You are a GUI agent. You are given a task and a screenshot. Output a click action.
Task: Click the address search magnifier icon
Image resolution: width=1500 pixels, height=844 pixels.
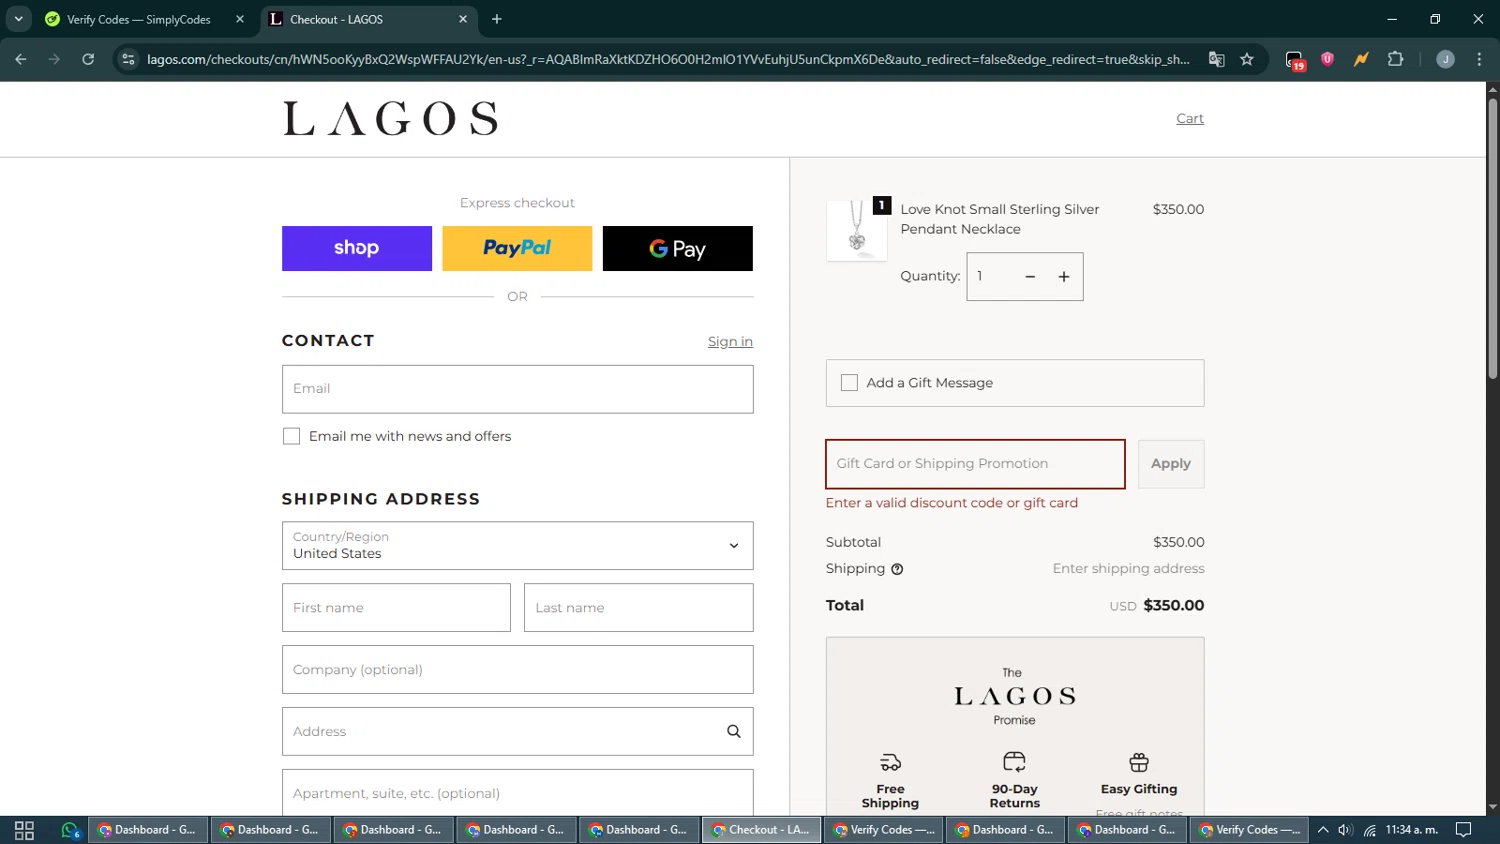[734, 732]
